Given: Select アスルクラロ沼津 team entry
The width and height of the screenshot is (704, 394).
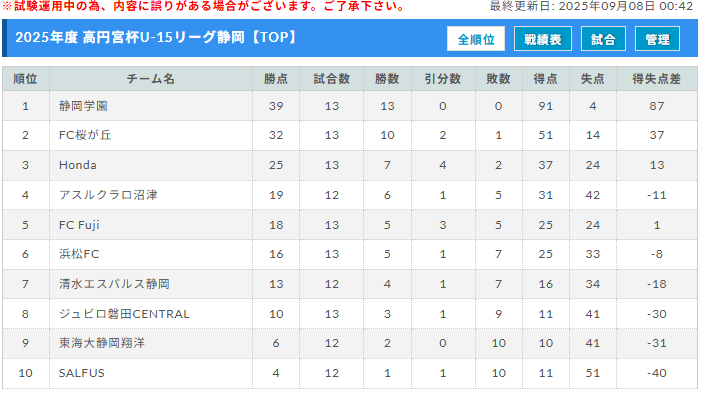Looking at the screenshot, I should 108,195.
